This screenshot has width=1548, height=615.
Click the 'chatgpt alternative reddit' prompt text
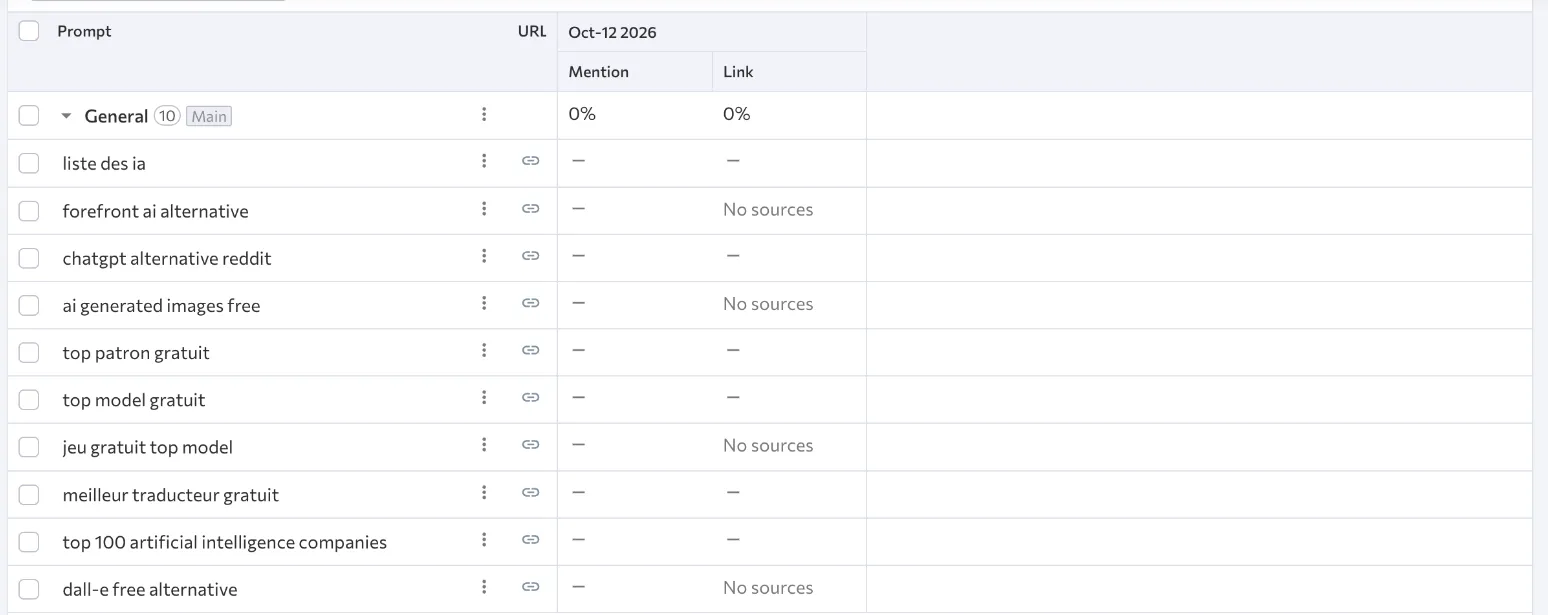click(x=167, y=258)
